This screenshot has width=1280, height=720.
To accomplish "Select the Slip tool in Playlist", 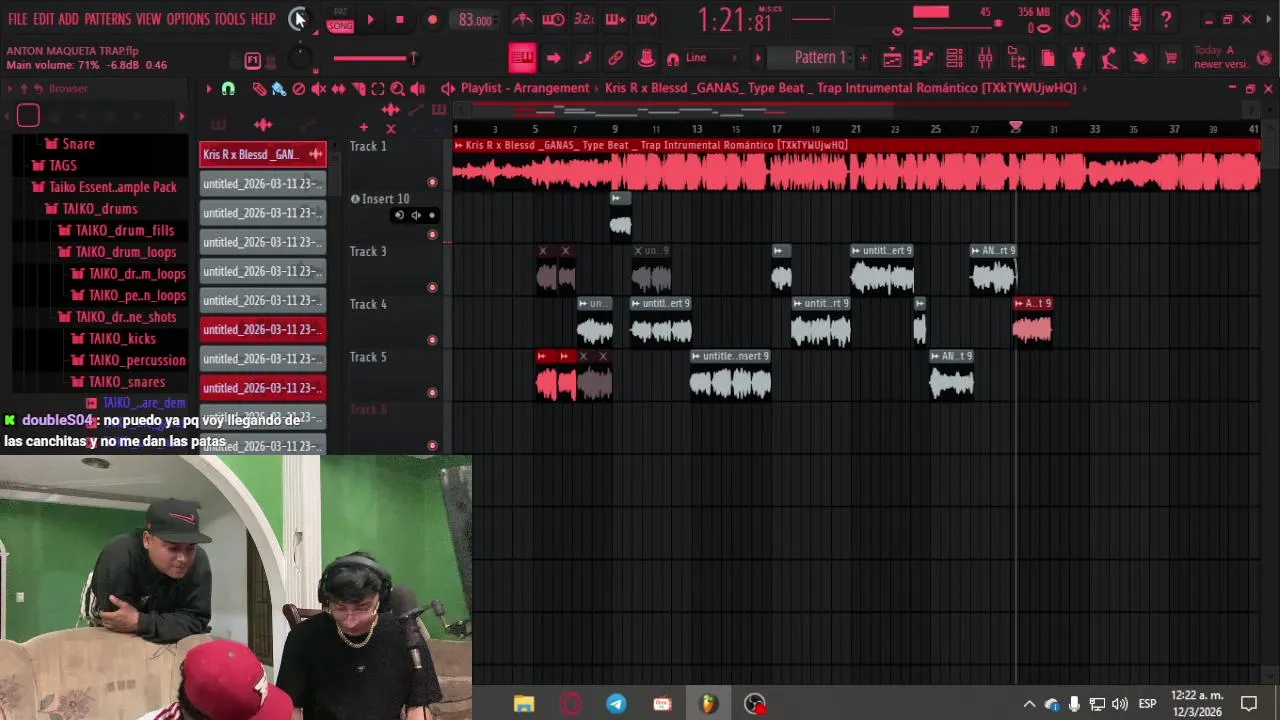I will point(338,89).
